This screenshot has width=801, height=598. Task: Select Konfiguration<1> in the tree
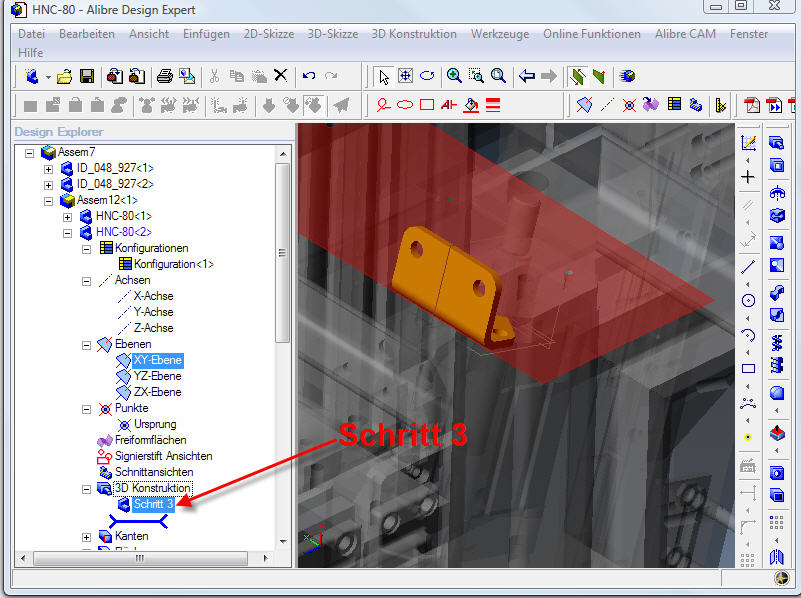point(174,264)
